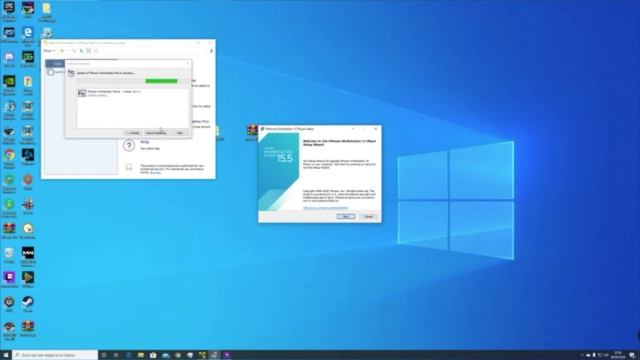Click the Cortana circle on taskbar

(104, 355)
